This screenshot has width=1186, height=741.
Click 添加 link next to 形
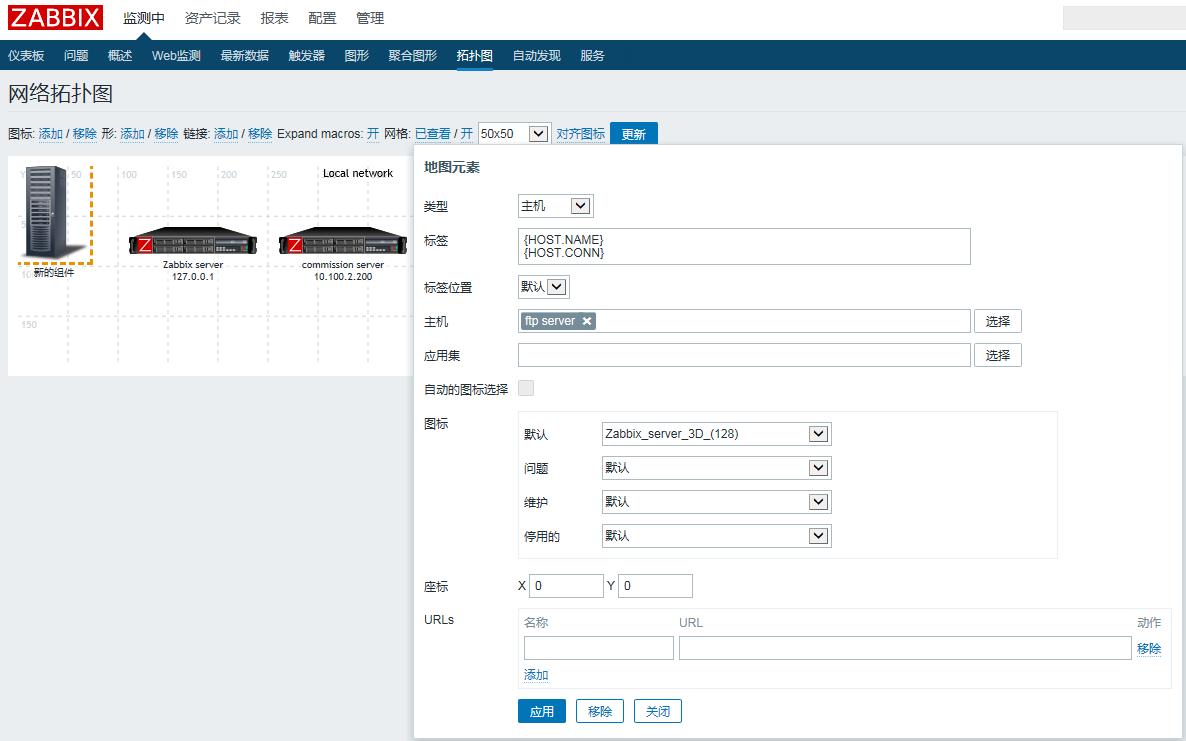coord(132,134)
